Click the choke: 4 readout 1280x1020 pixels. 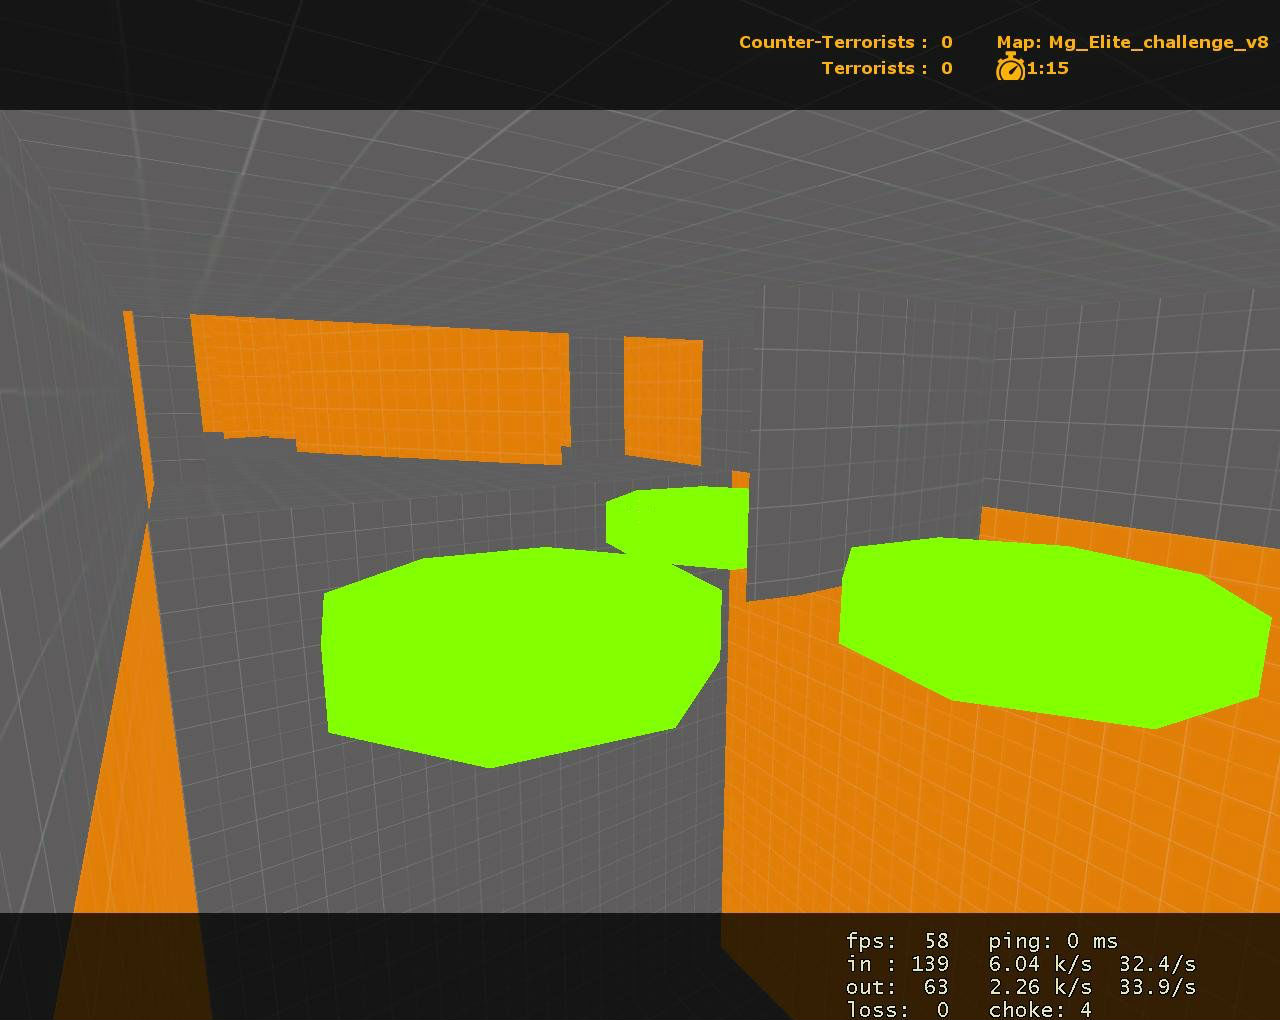1040,1009
